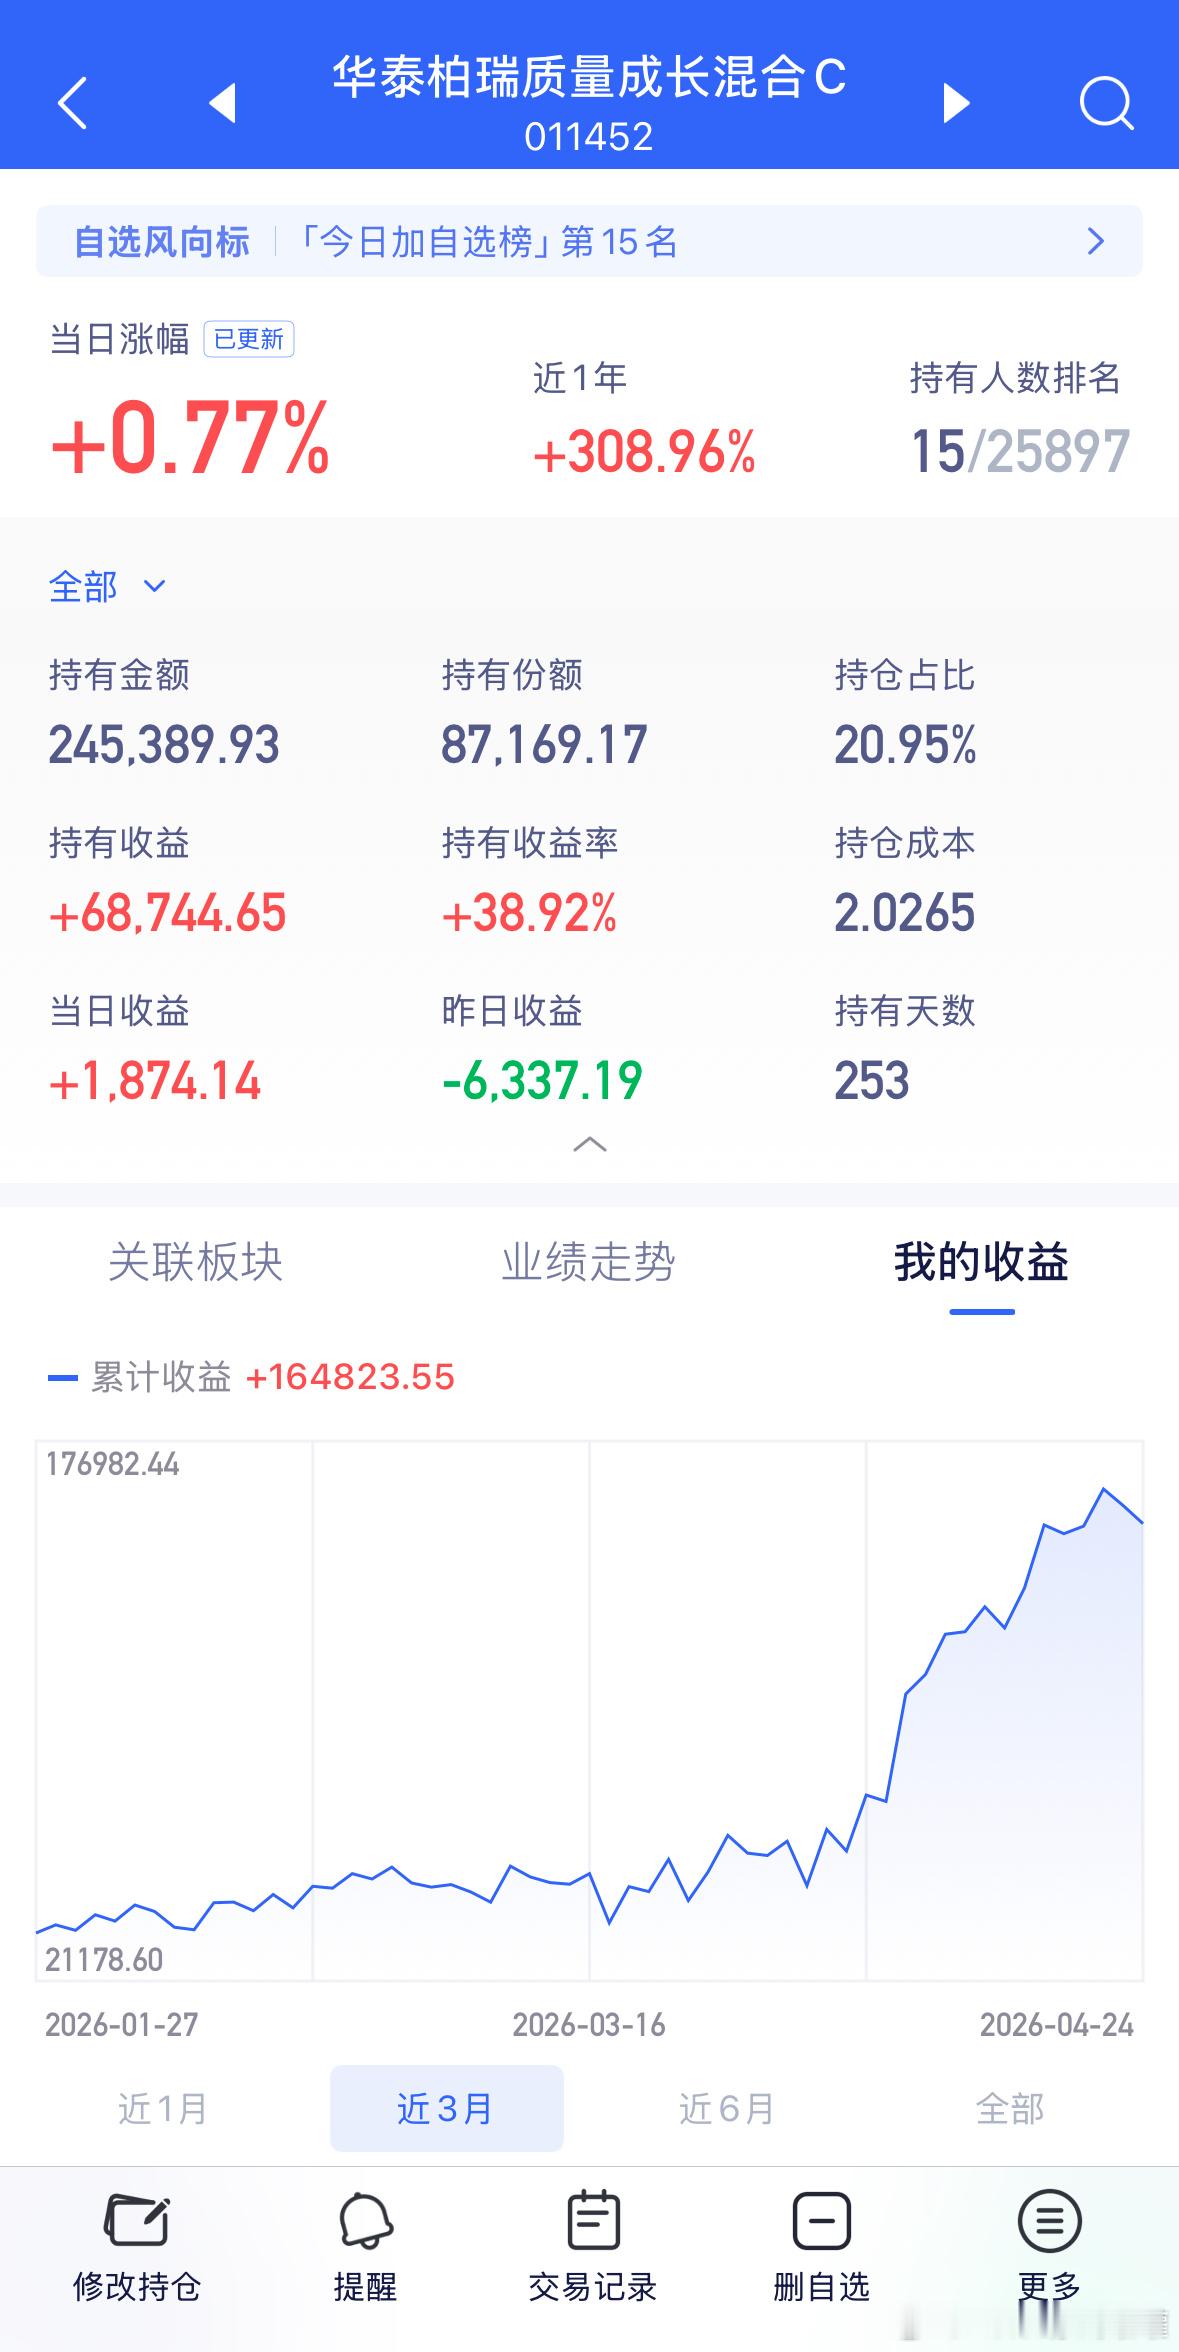Open 交易记录 calendar icon
1179x2352 pixels.
click(593, 2221)
